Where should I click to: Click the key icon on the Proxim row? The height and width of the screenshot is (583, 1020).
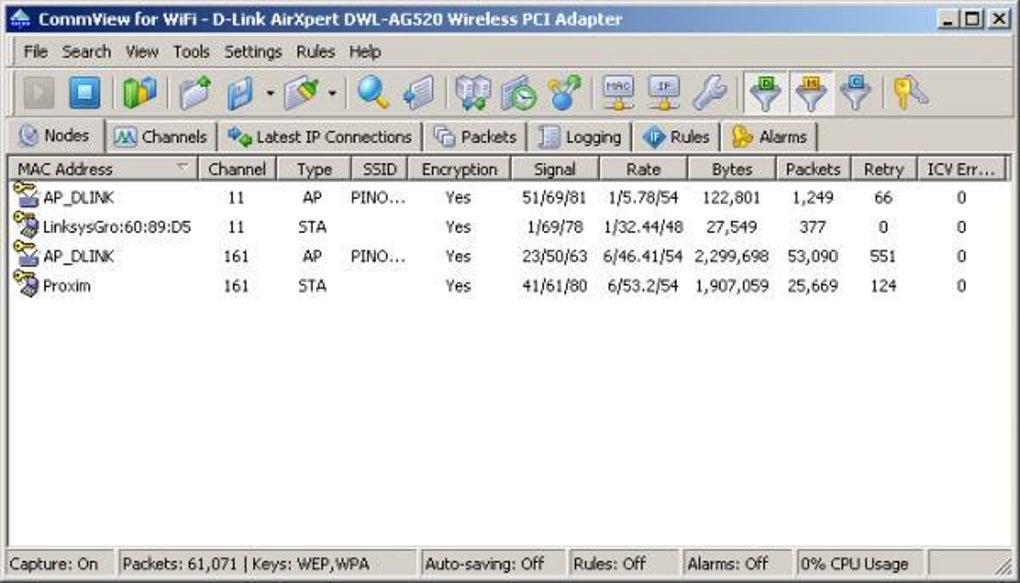point(26,284)
